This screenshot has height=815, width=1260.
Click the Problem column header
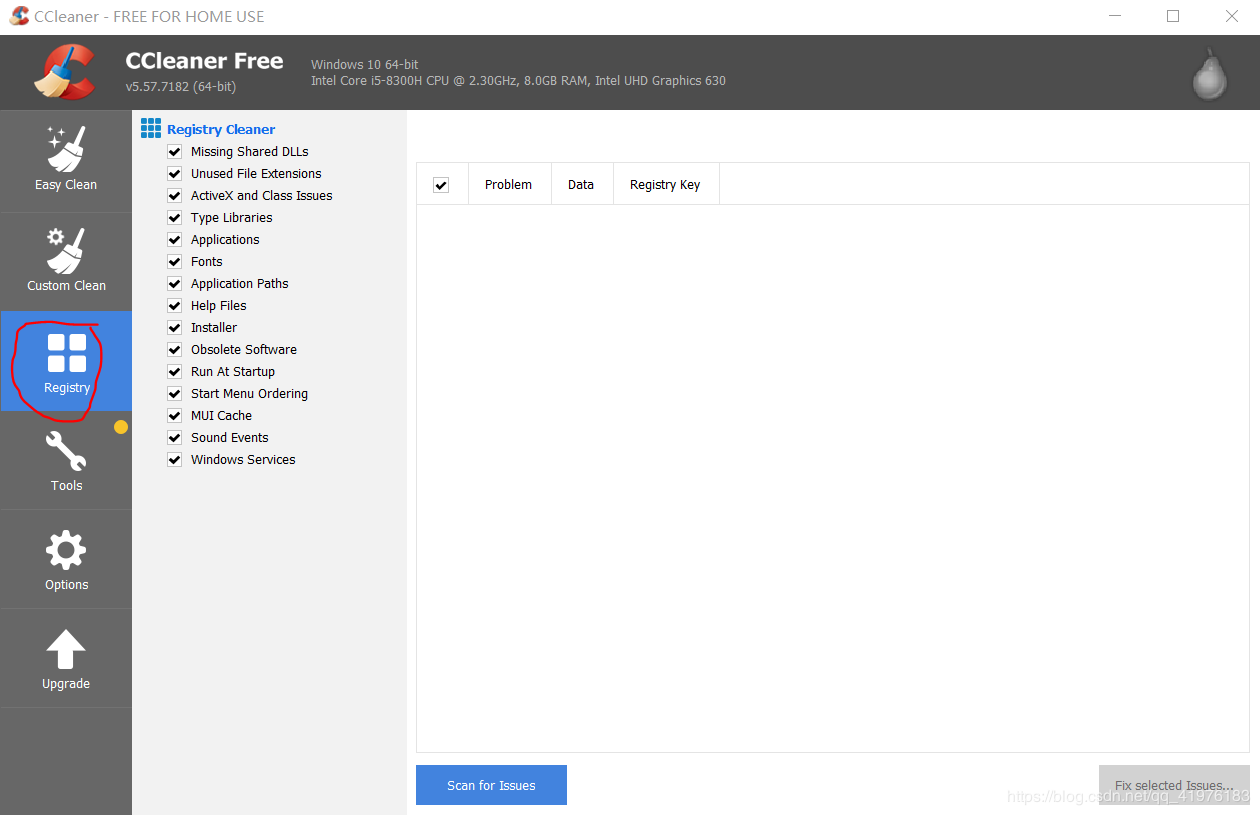click(508, 185)
